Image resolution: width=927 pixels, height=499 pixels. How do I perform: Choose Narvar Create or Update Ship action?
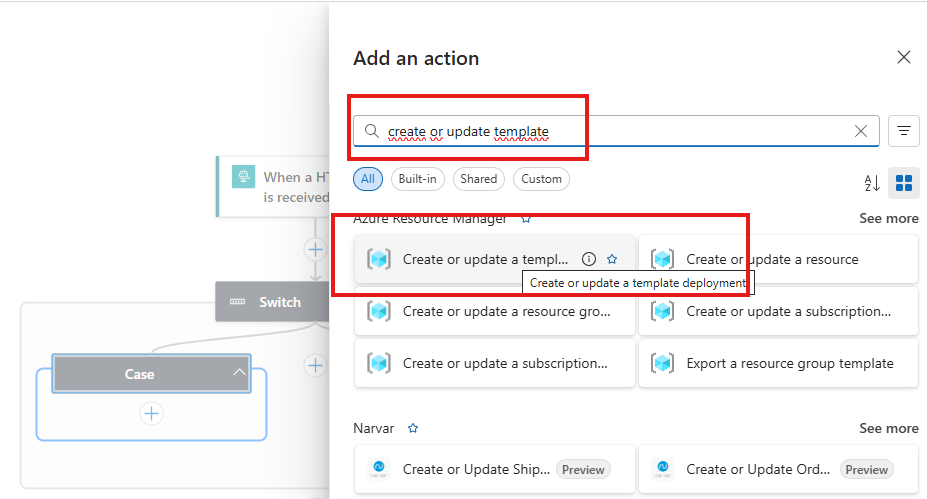pos(494,469)
